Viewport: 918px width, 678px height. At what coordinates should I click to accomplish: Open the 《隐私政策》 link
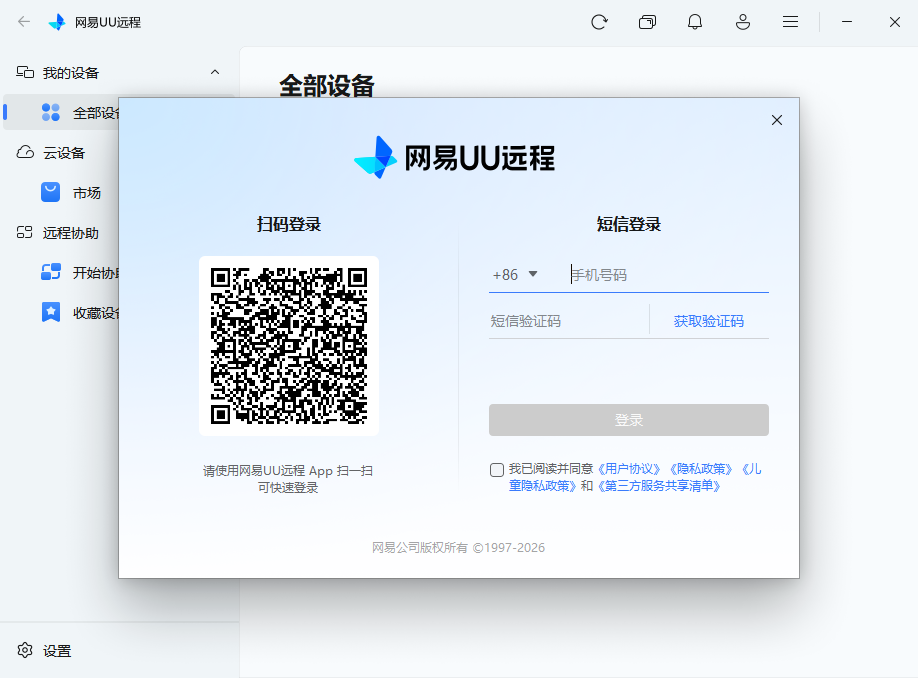tap(700, 469)
